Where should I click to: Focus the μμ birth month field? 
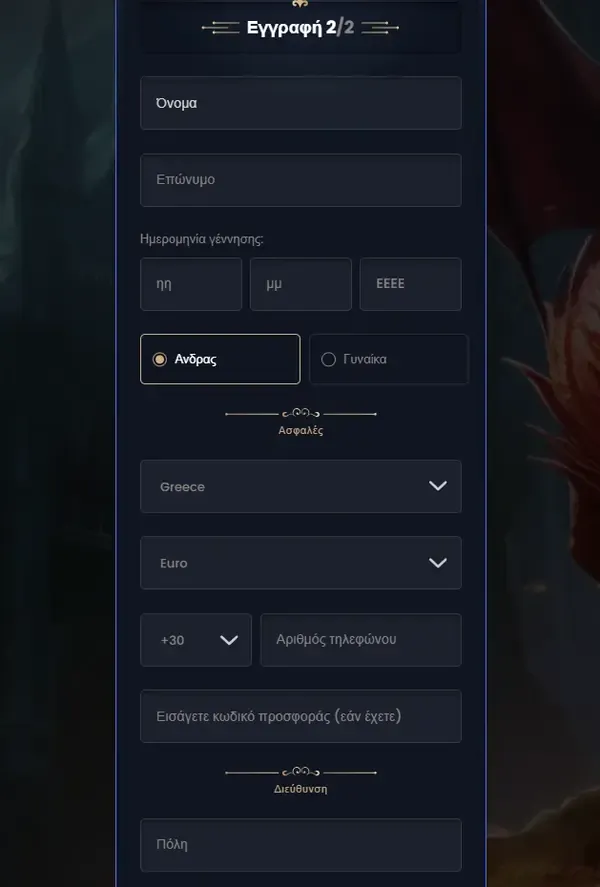301,284
